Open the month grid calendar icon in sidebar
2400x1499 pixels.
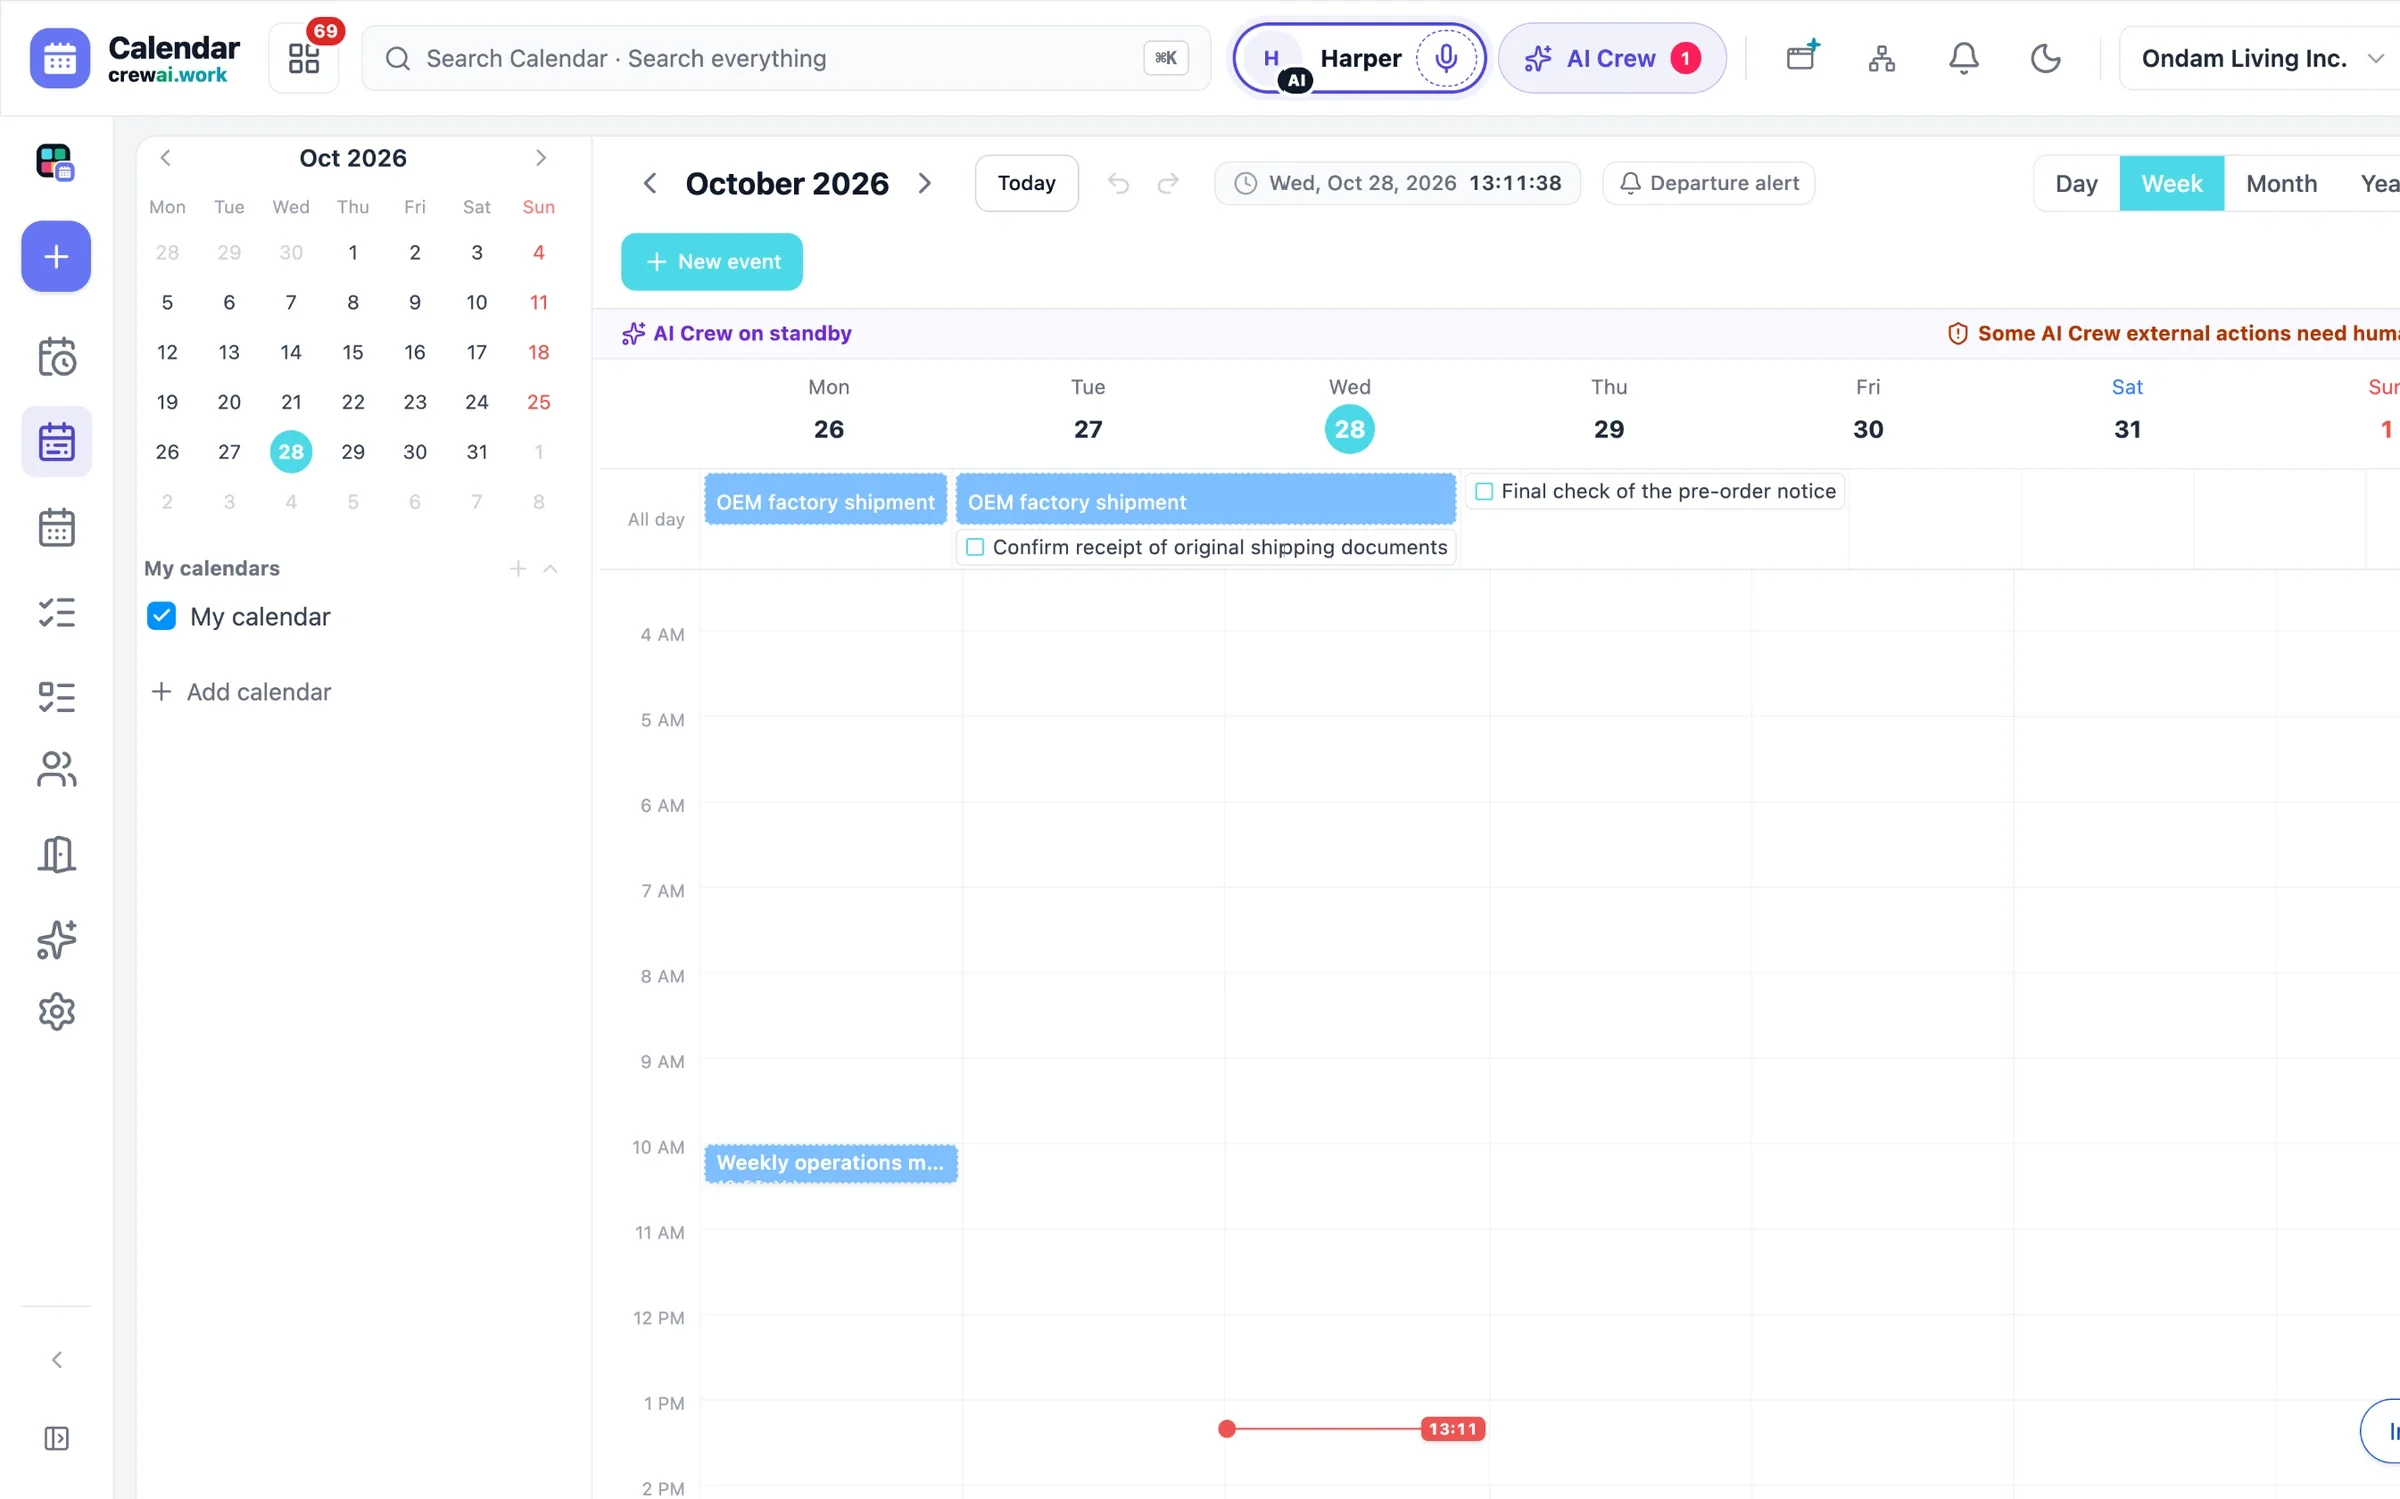[56, 527]
